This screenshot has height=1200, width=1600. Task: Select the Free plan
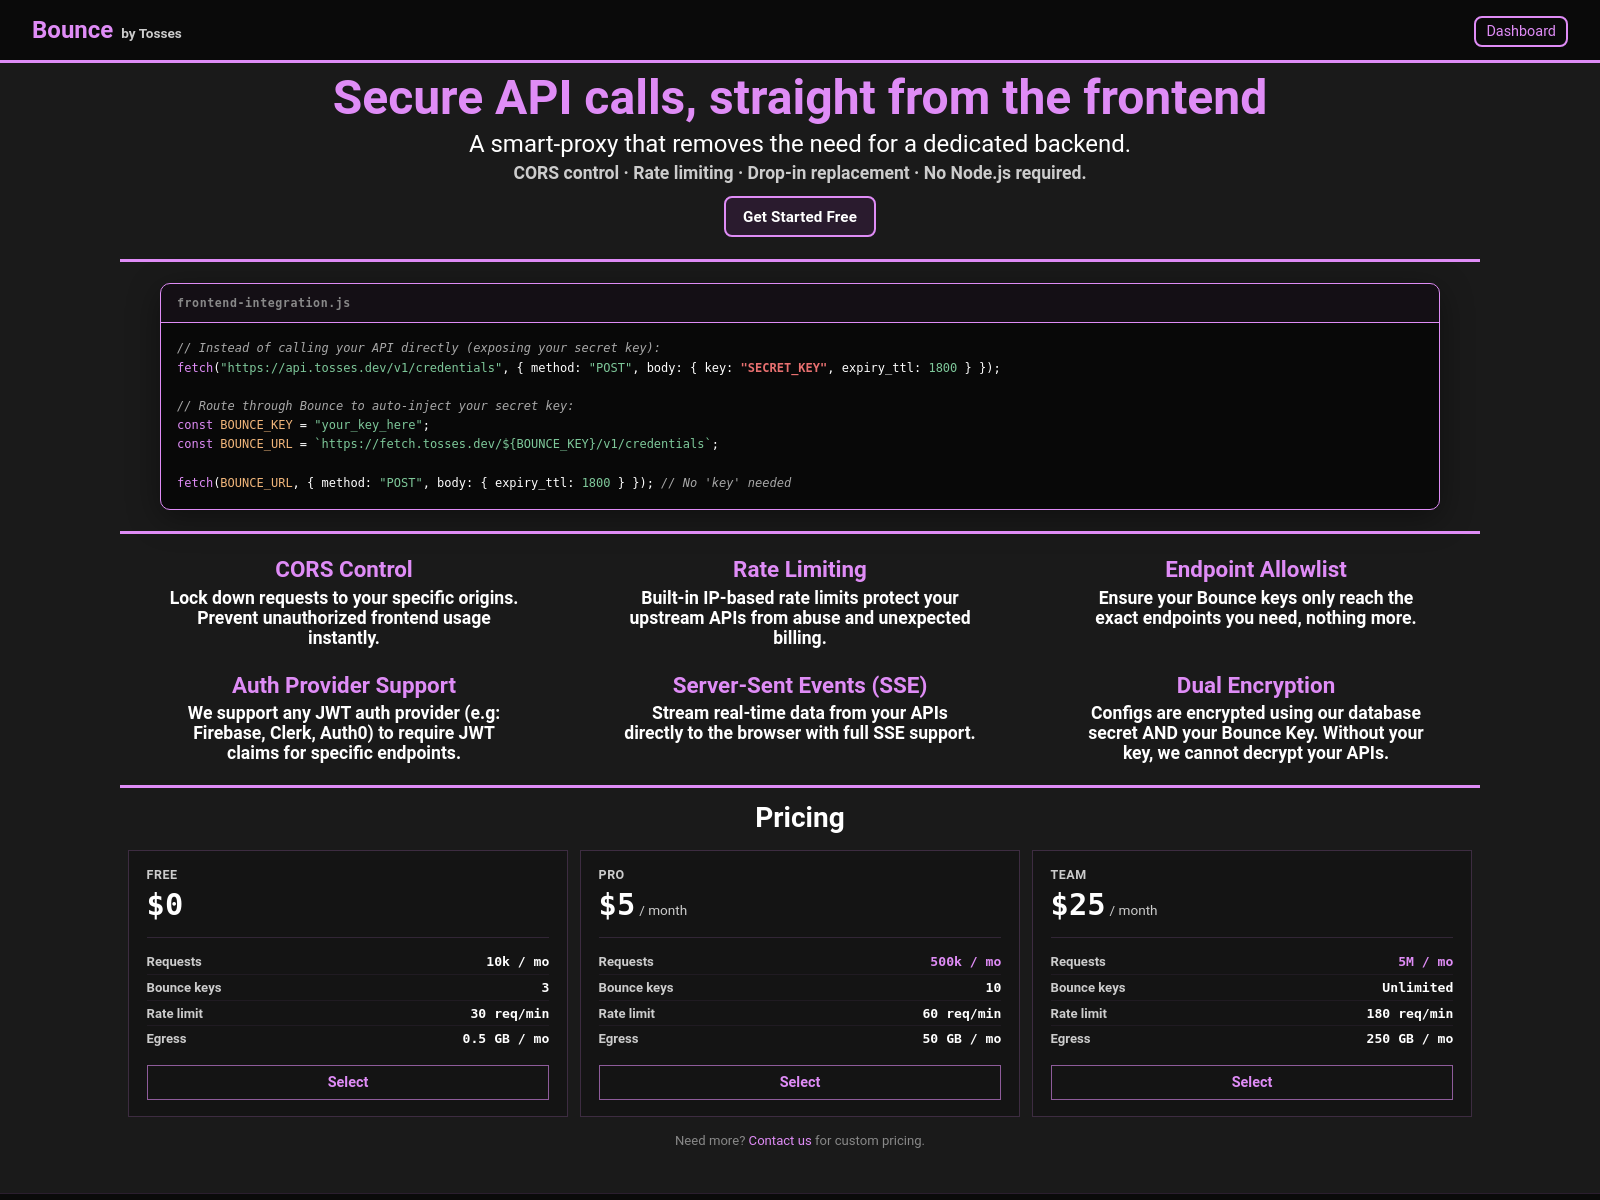(x=348, y=1082)
